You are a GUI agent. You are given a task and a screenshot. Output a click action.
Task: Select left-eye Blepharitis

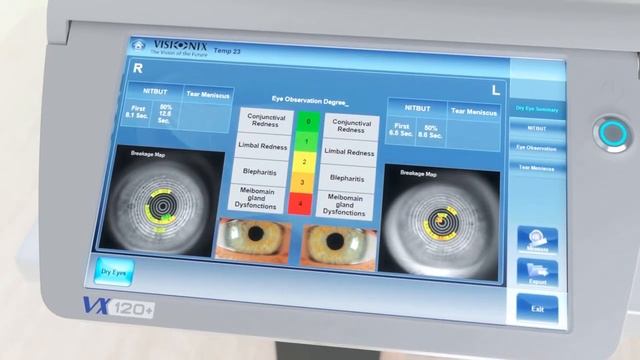[347, 178]
